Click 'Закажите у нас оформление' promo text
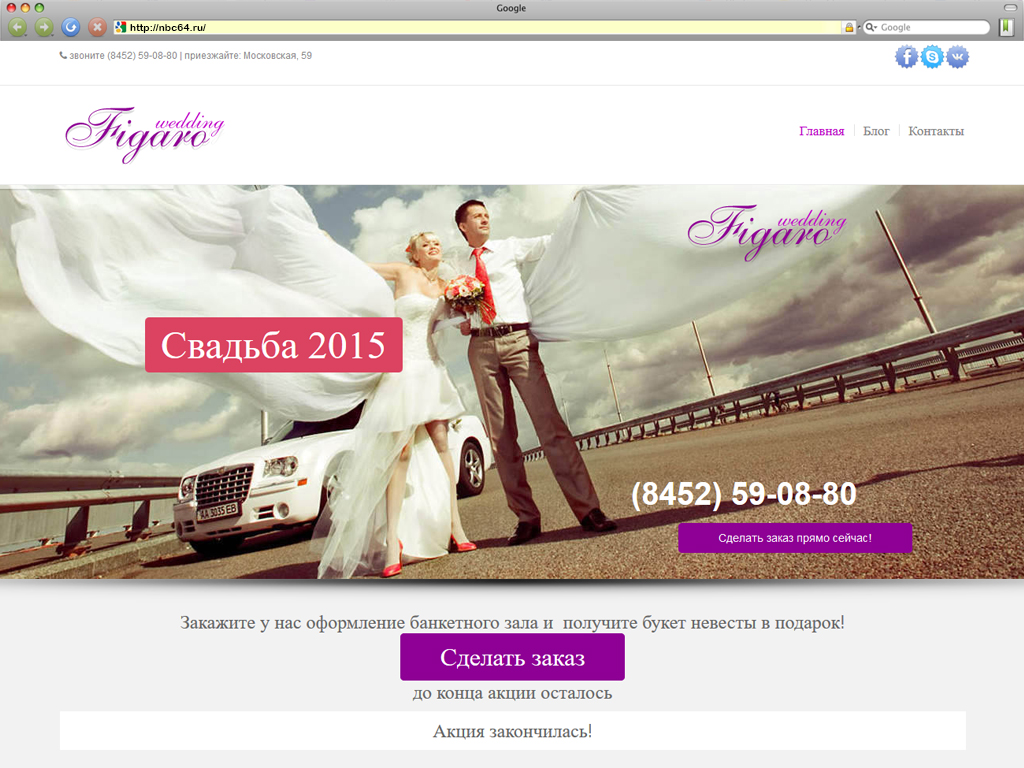Screen dimensions: 1024x768 pos(512,622)
